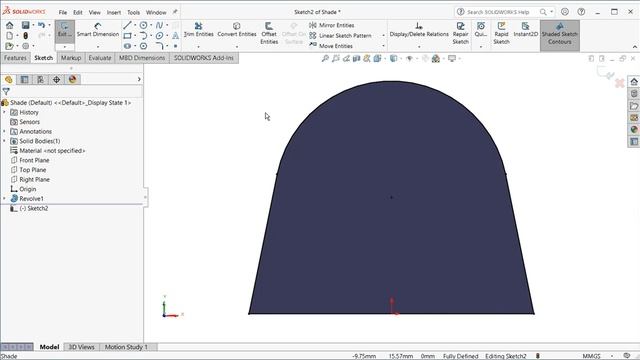Open the 3D Views bottom tab
The height and width of the screenshot is (360, 640).
(x=81, y=347)
